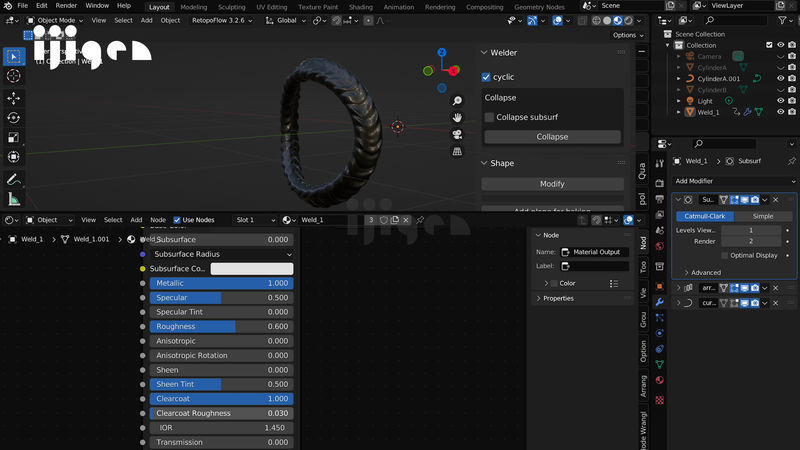Toggle Subsurf modifier show in viewport
The image size is (800, 450).
point(744,200)
